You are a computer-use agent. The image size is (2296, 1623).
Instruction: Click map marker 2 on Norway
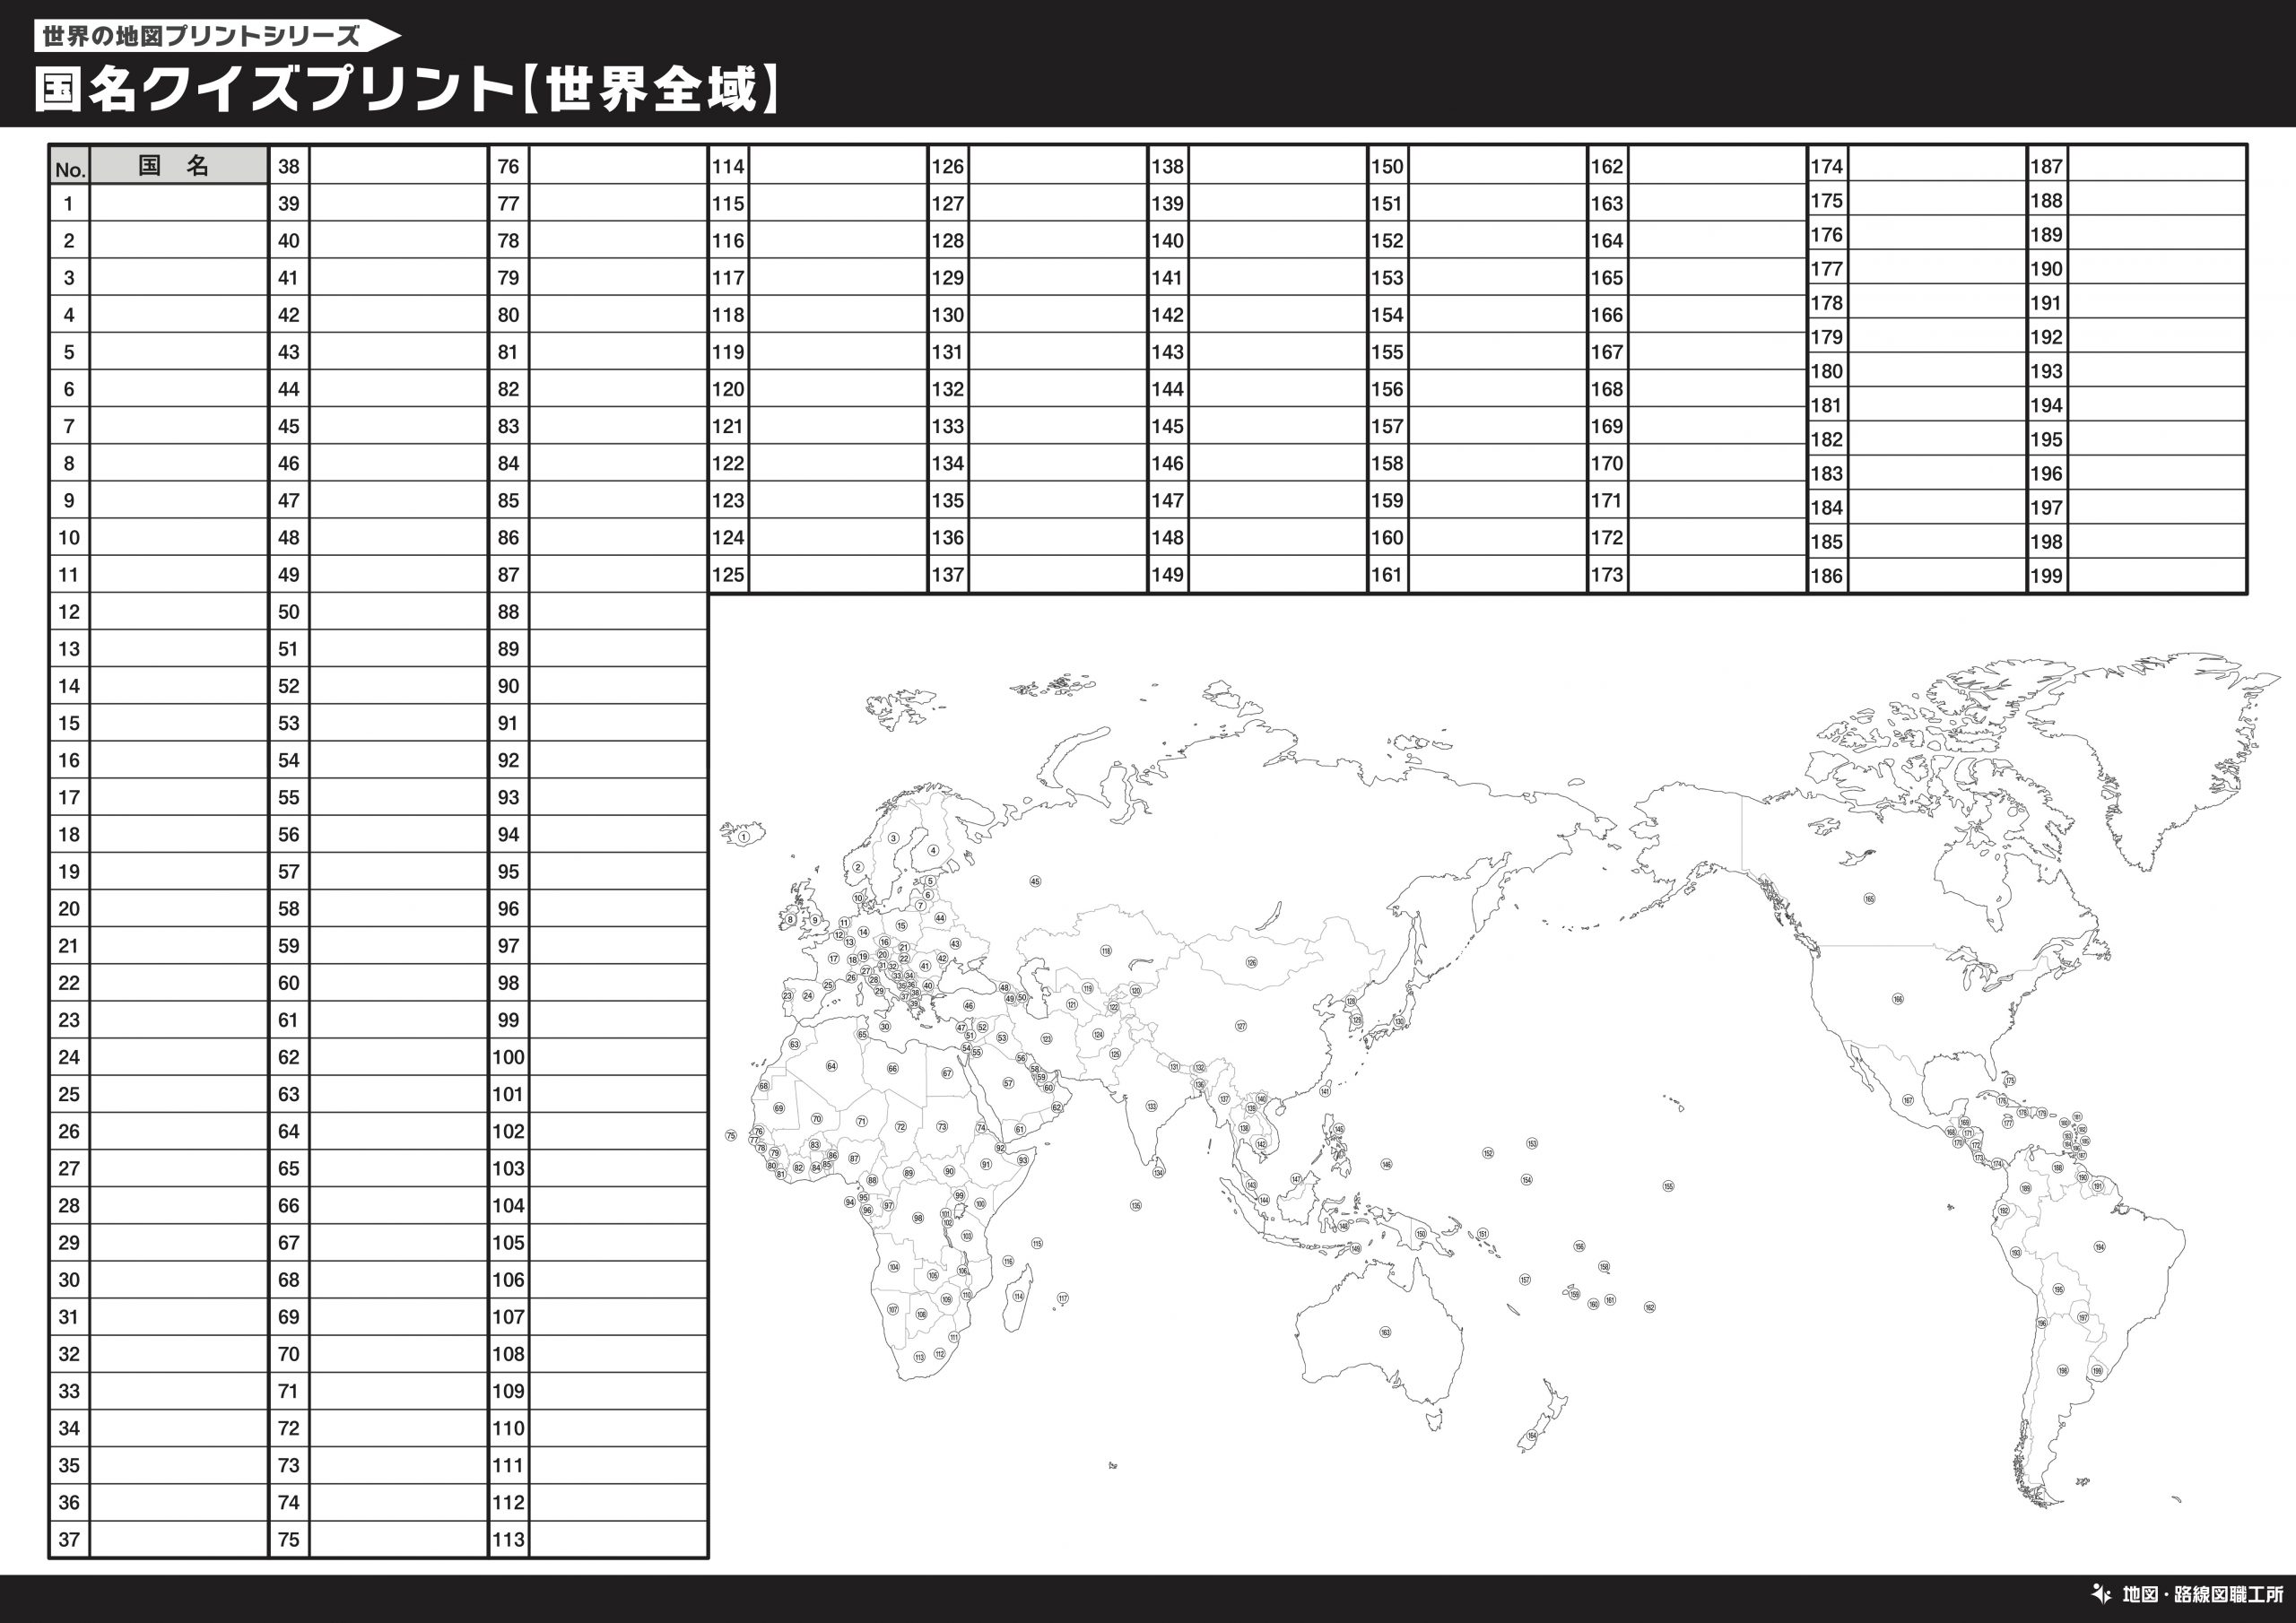pos(858,867)
